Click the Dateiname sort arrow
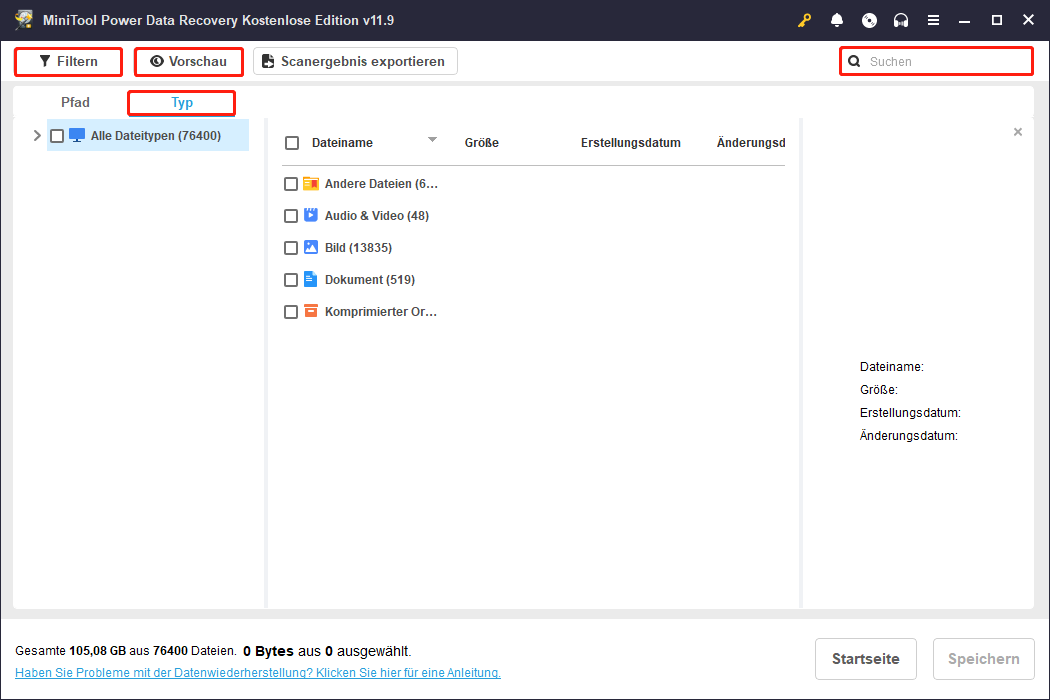The image size is (1050, 700). 432,139
